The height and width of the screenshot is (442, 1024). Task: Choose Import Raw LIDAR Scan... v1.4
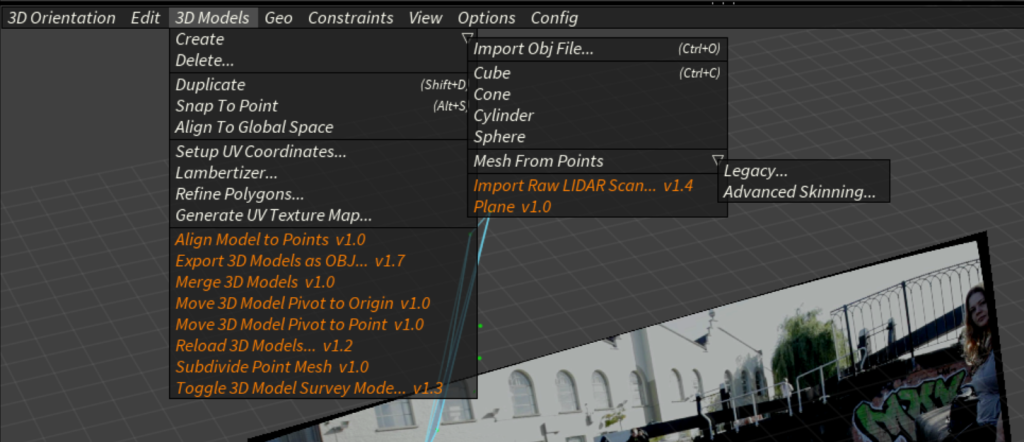click(598, 185)
